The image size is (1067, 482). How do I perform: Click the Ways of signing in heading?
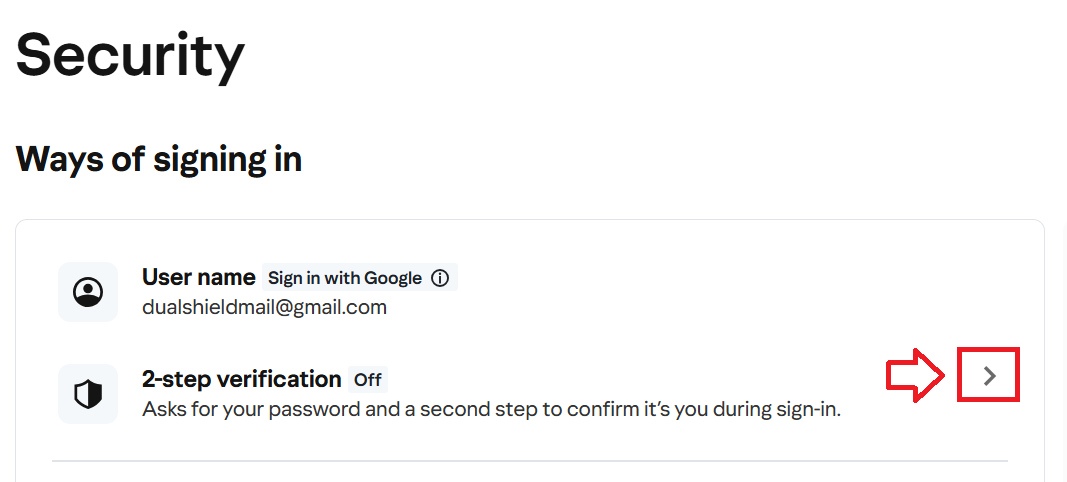[159, 158]
